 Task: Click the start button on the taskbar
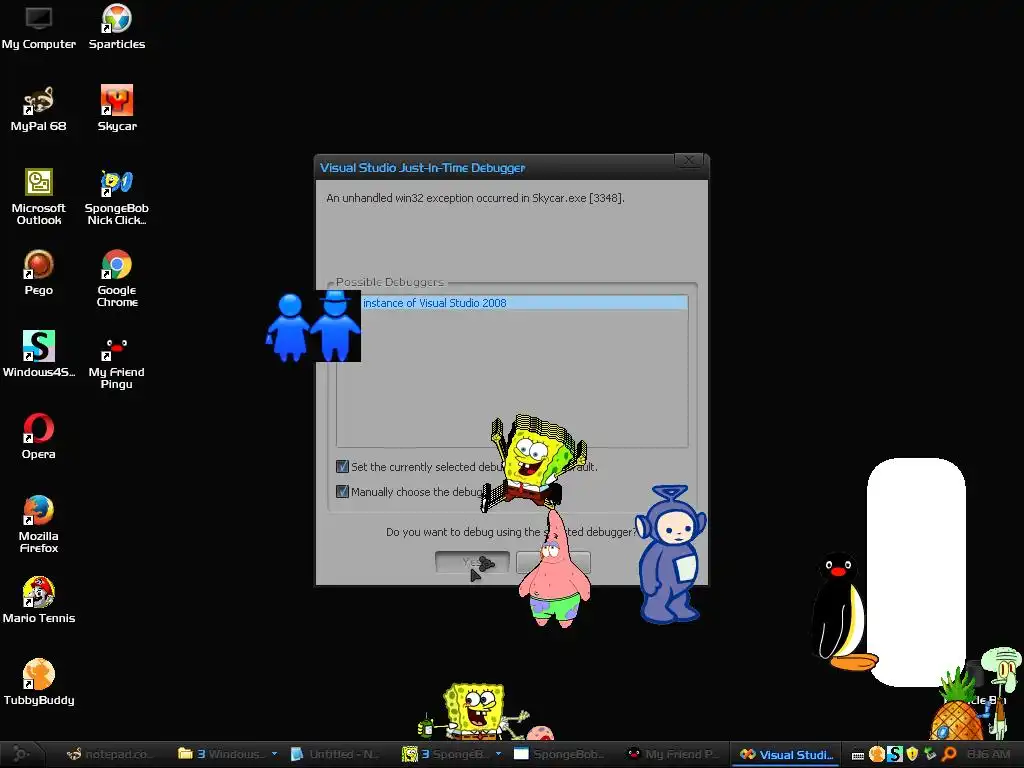pos(21,754)
